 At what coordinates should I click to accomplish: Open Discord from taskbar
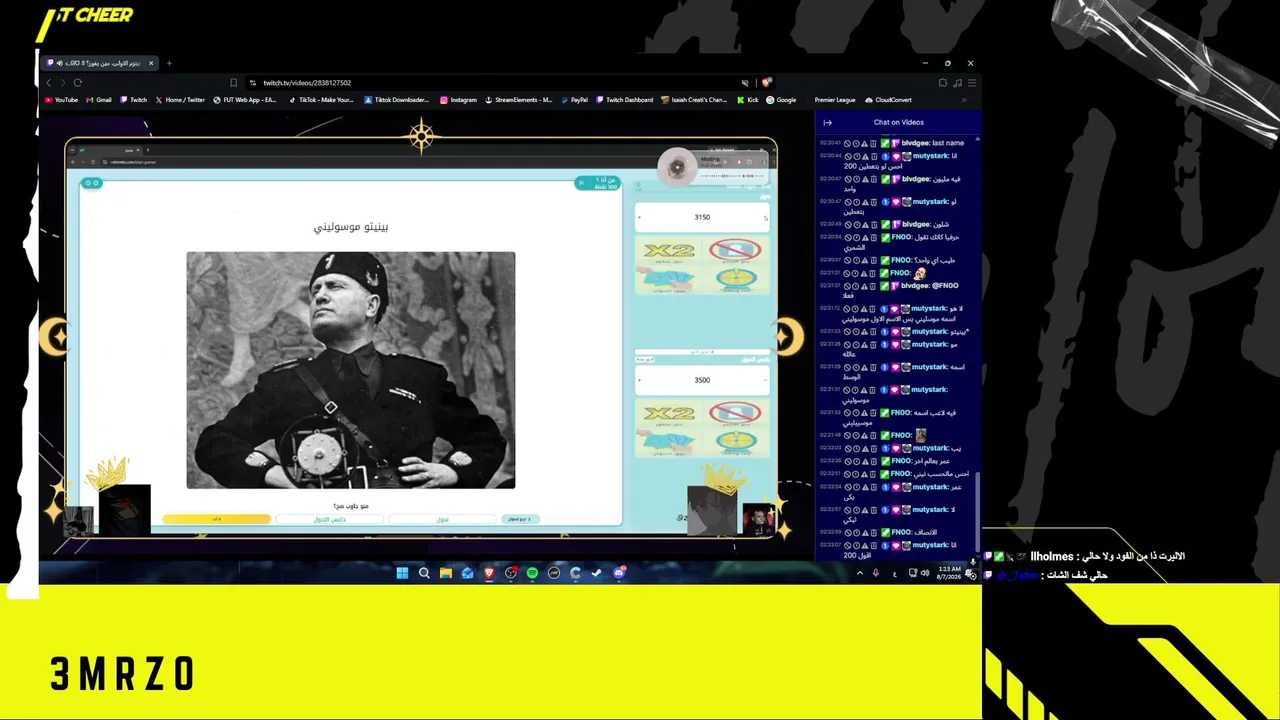(619, 573)
